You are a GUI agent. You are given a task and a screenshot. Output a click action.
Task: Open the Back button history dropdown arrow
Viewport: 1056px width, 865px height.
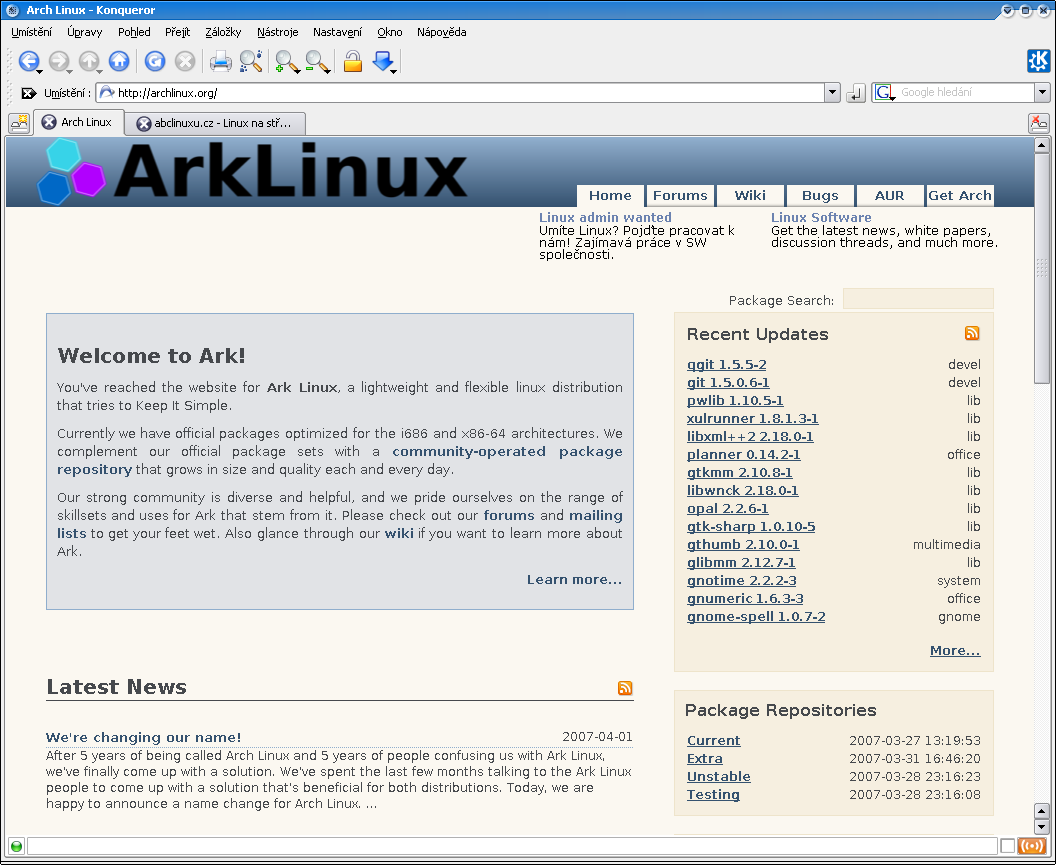40,71
